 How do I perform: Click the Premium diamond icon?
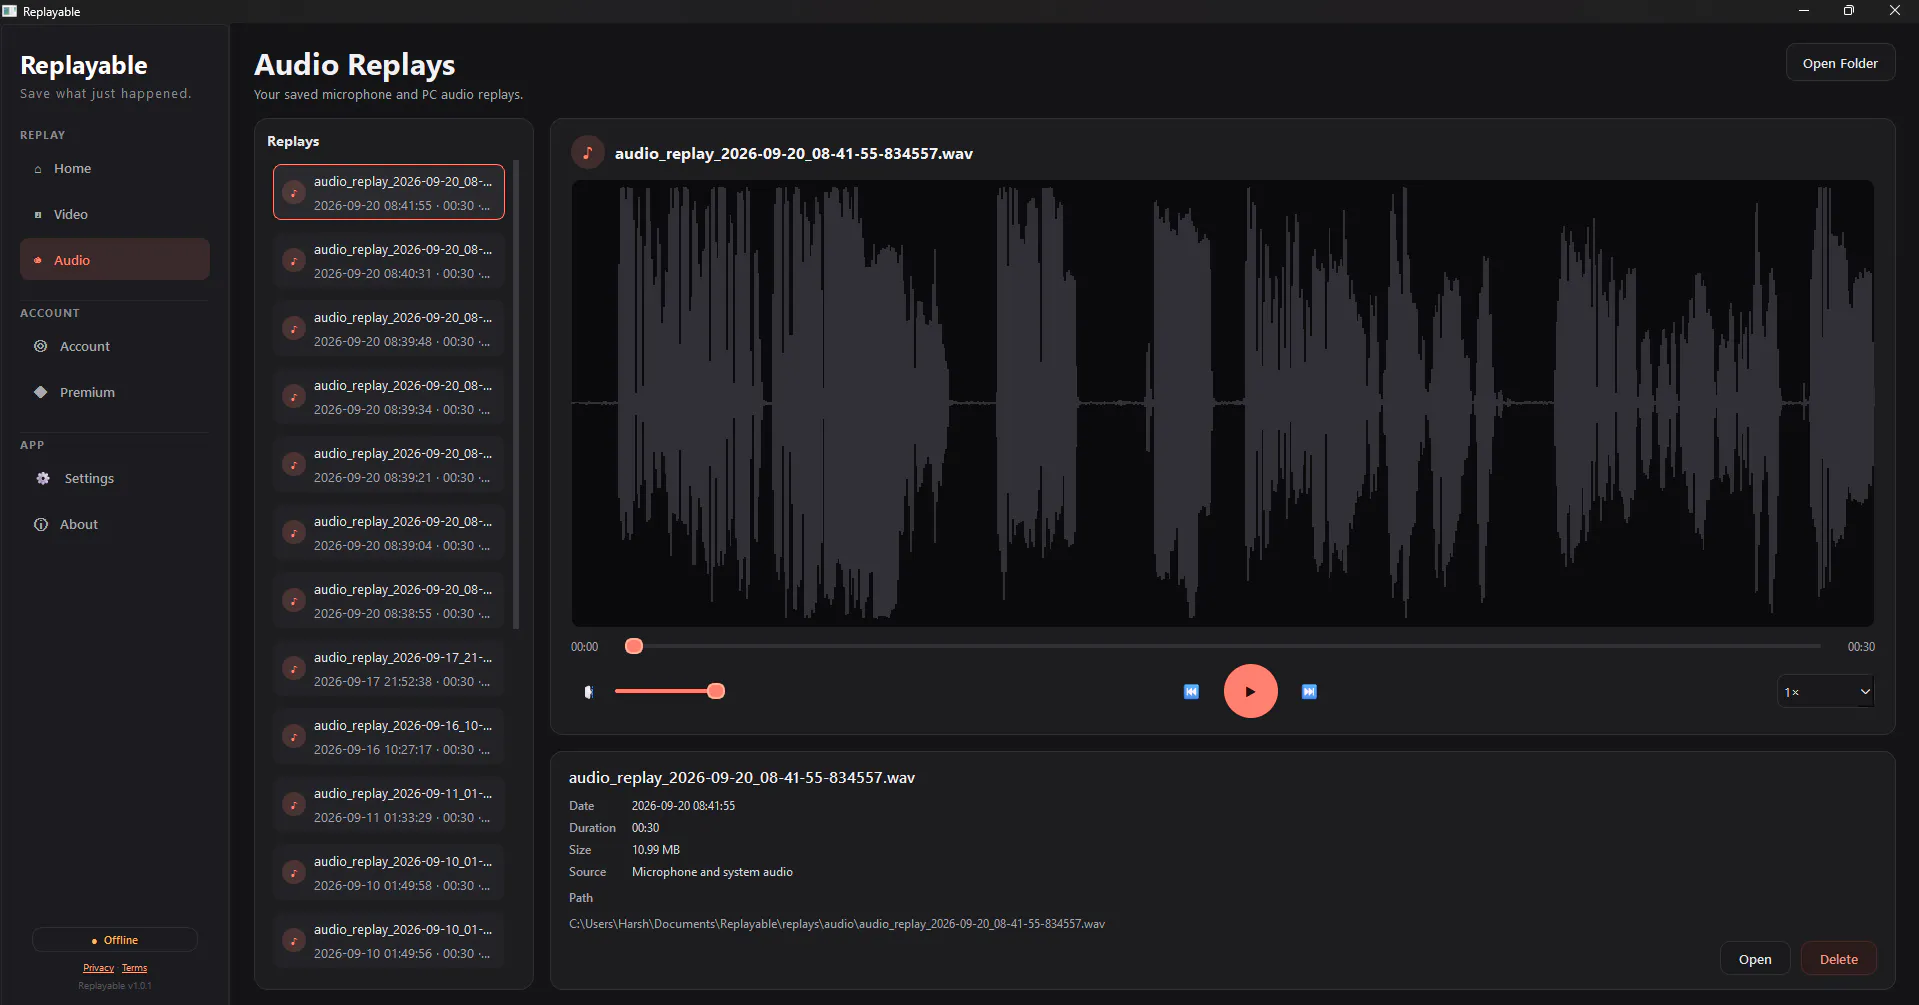click(x=41, y=392)
